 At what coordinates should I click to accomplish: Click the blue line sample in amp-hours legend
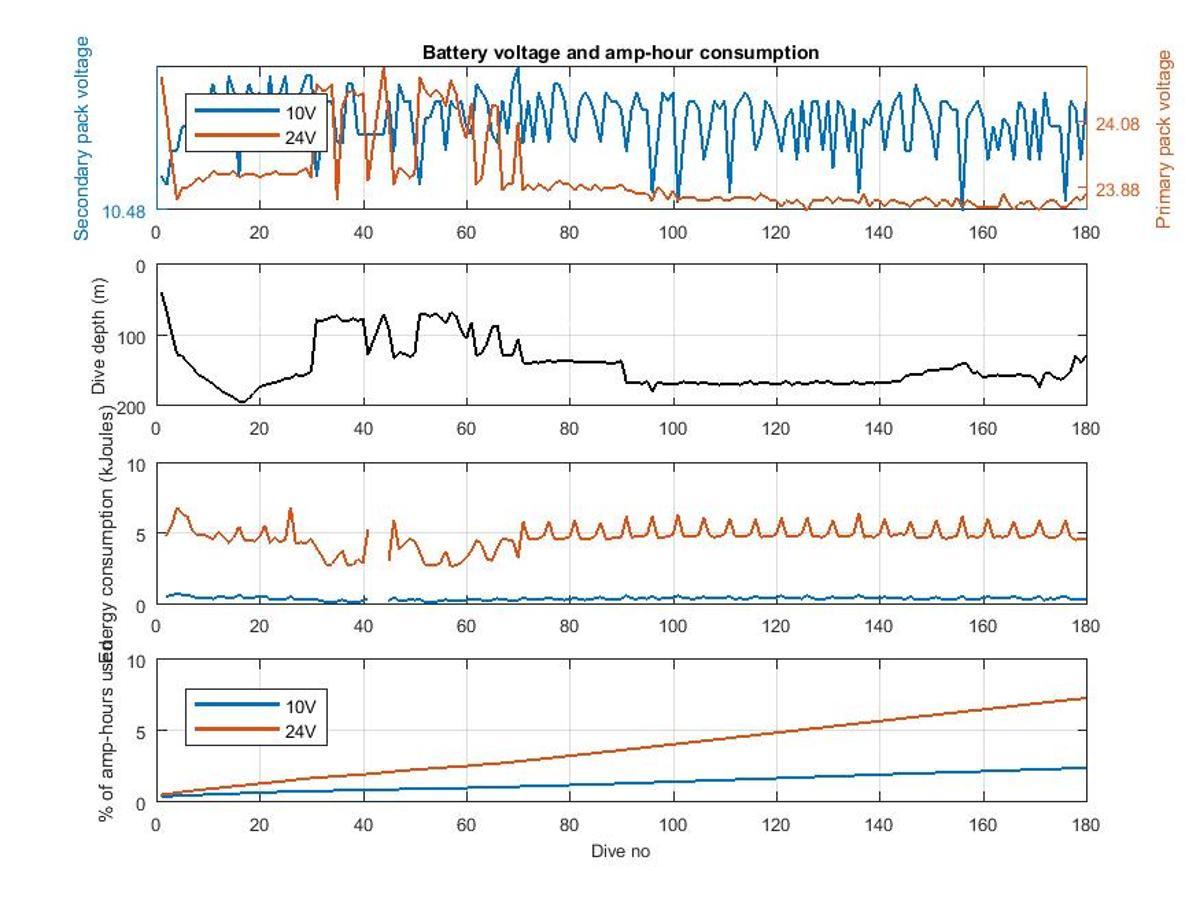[x=236, y=704]
